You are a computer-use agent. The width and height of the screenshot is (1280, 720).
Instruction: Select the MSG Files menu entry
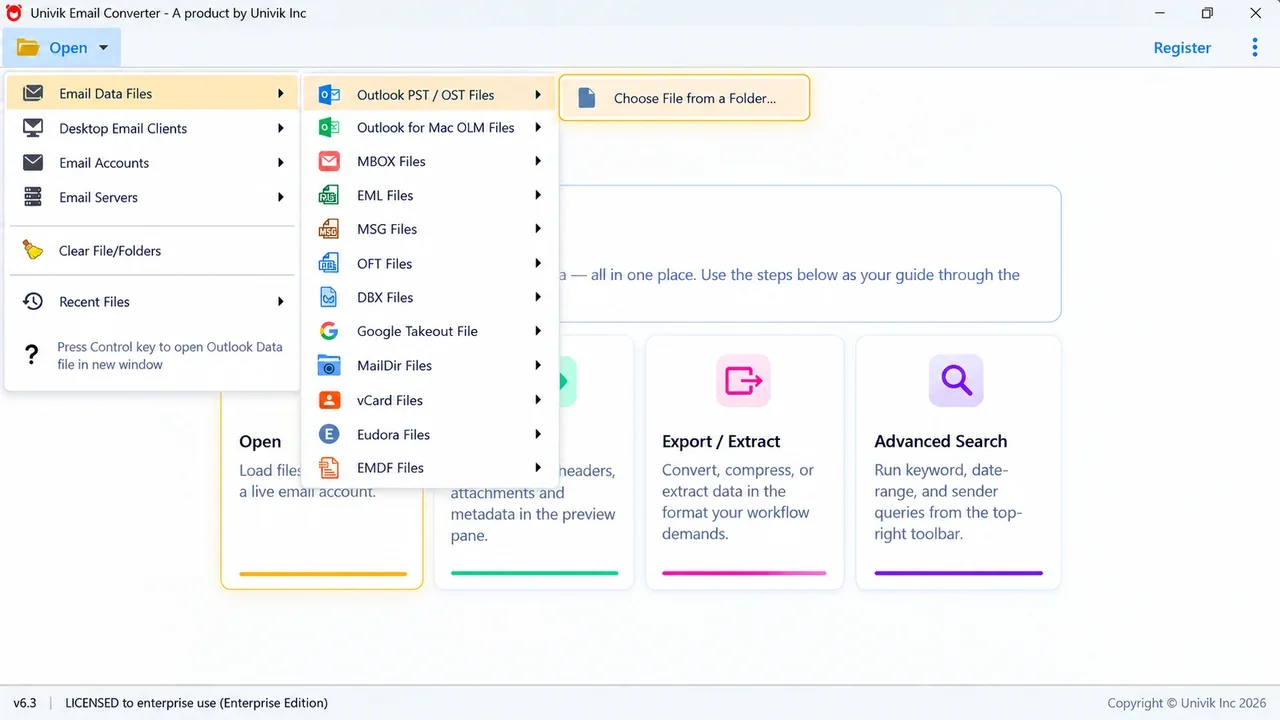pyautogui.click(x=430, y=229)
